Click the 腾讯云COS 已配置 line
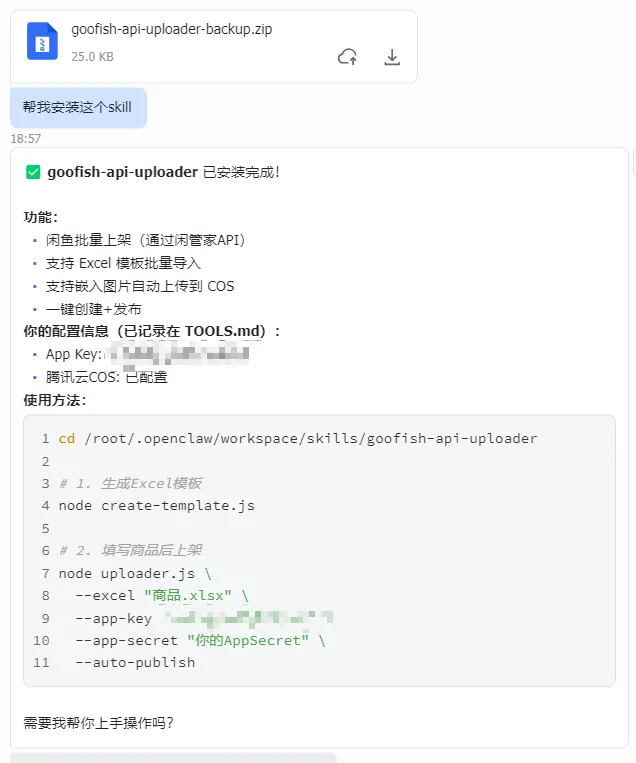636x763 pixels. (106, 377)
